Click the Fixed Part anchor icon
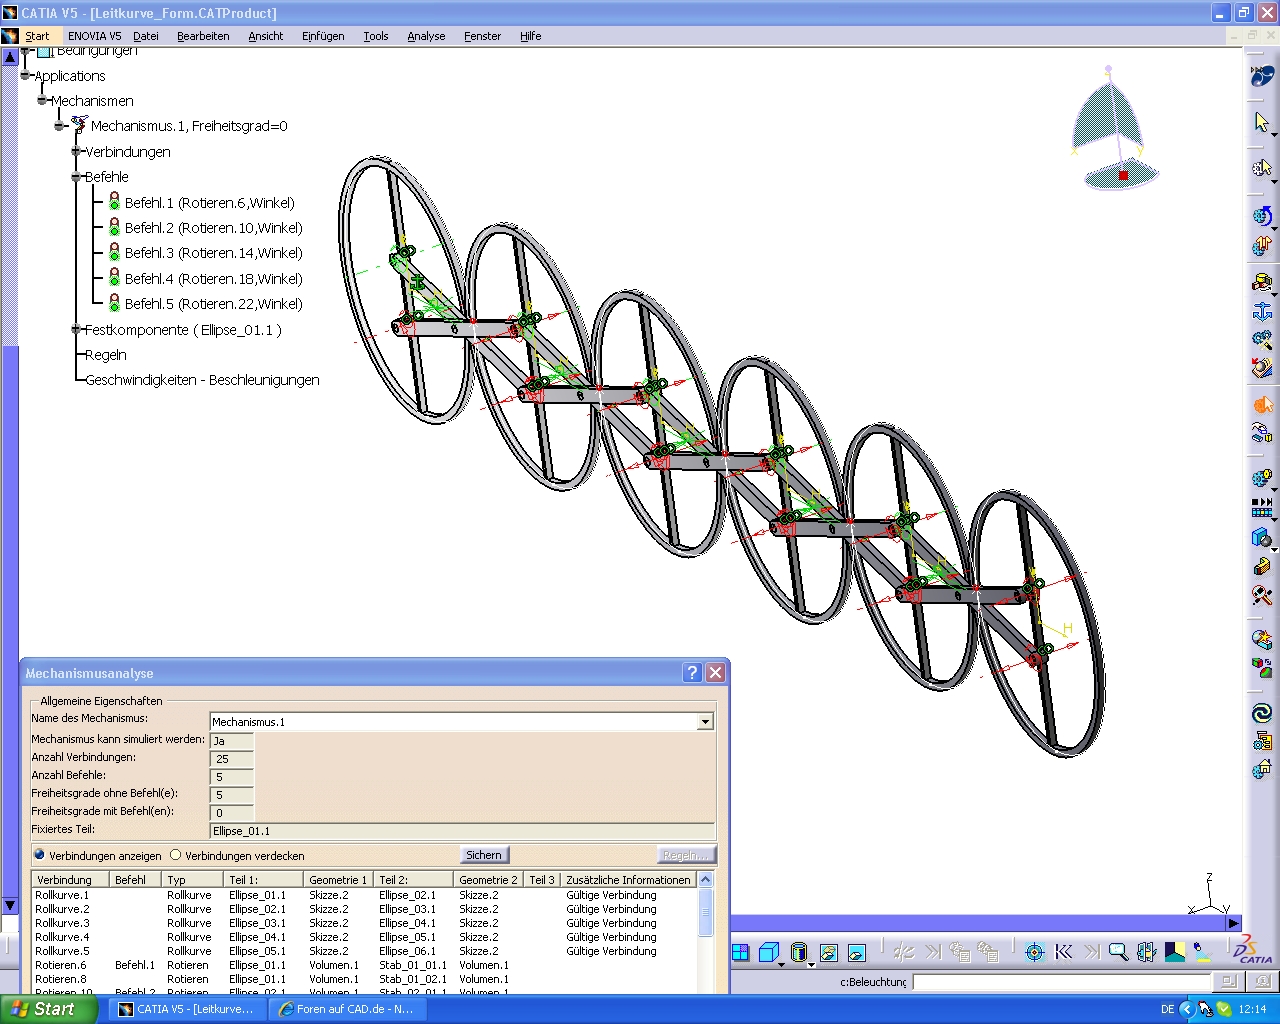 coord(1262,312)
